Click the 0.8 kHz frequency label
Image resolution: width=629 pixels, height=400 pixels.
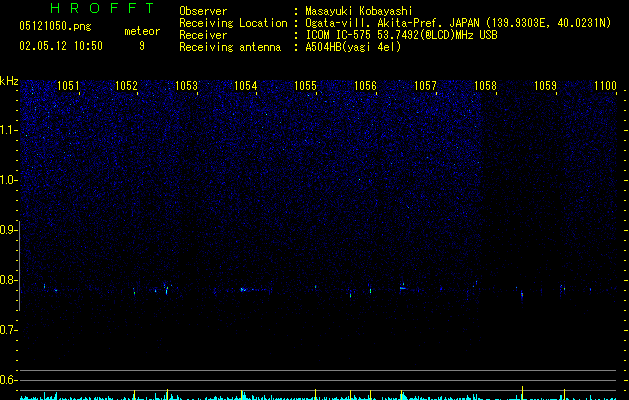[x=8, y=280]
